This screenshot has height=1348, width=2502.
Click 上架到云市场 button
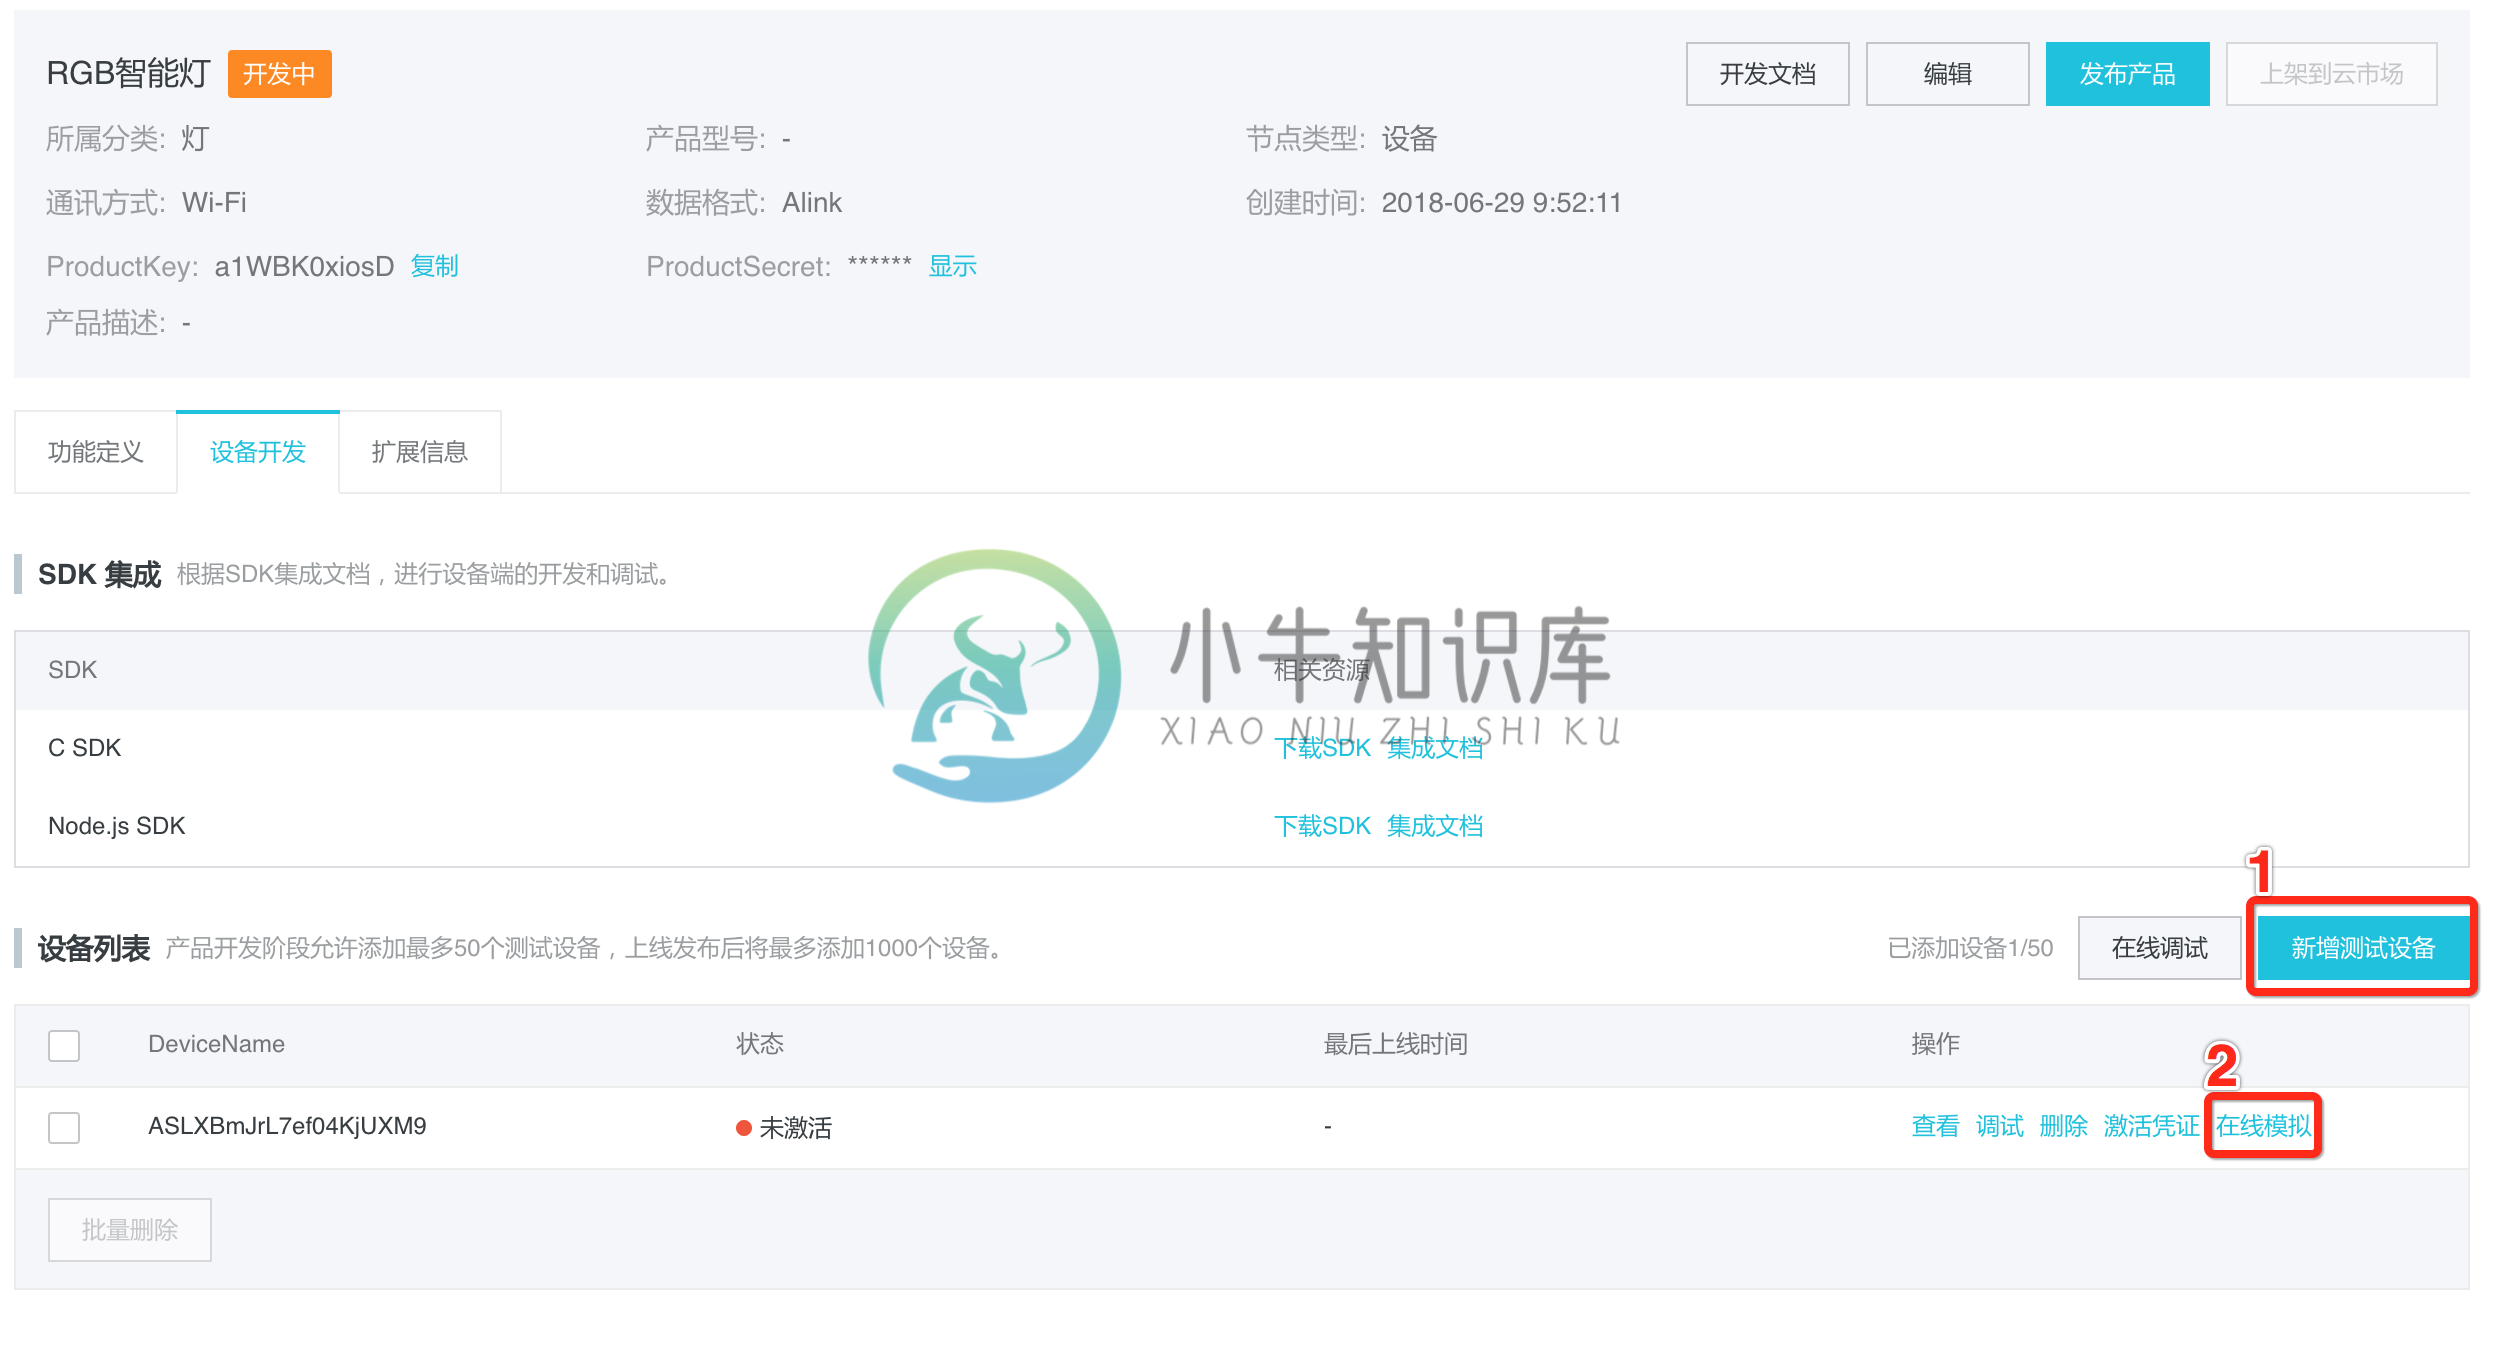(2331, 74)
